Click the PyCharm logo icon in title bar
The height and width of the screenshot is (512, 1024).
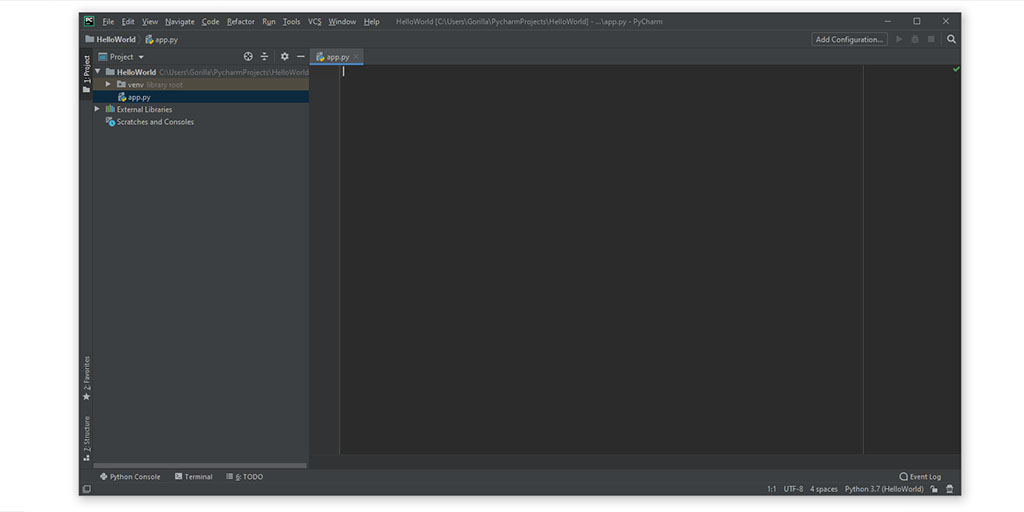pyautogui.click(x=89, y=22)
